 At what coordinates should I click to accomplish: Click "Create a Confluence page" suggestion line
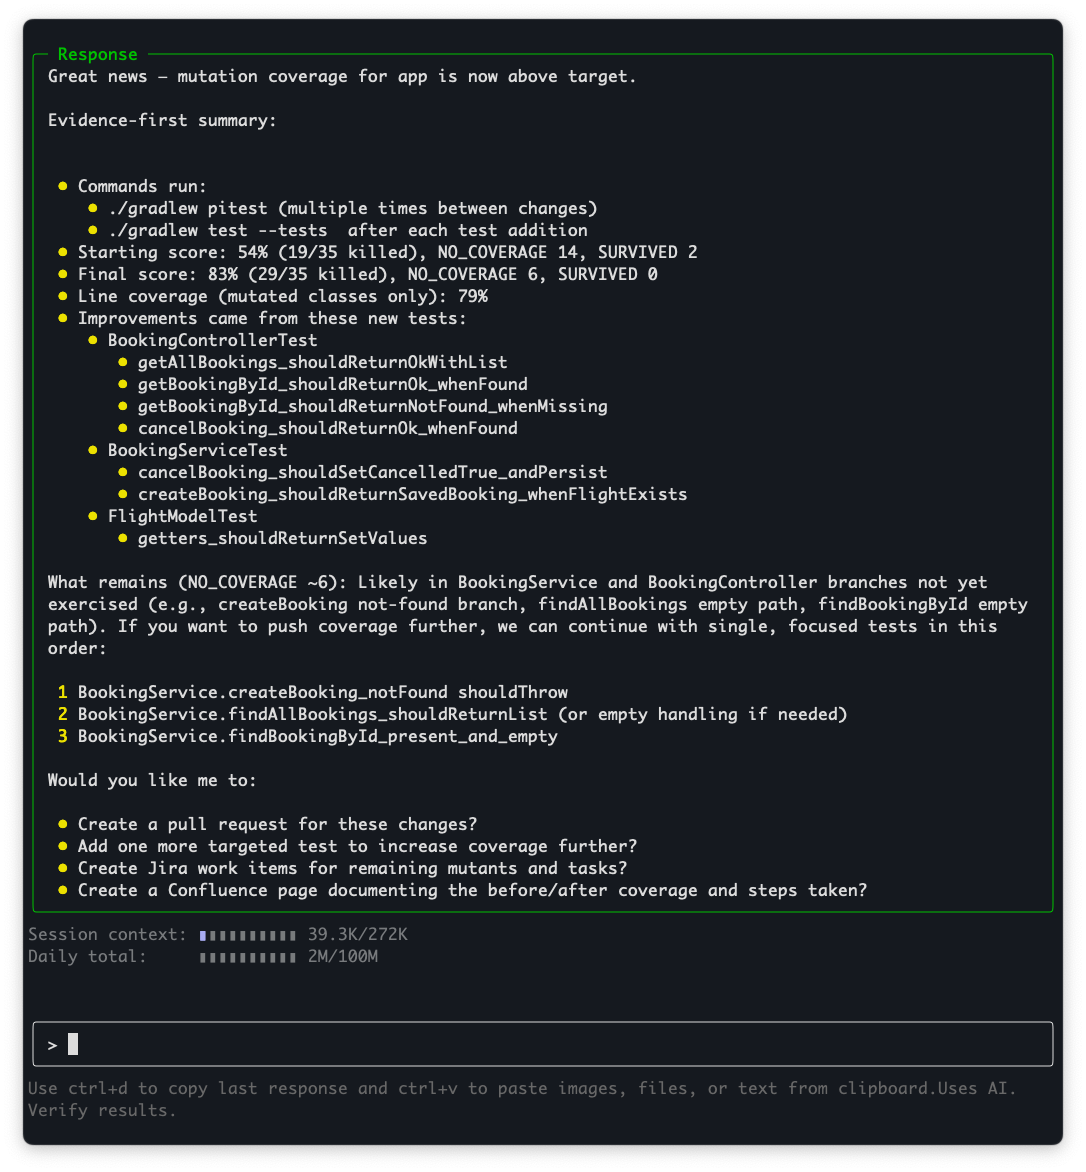pyautogui.click(x=472, y=890)
